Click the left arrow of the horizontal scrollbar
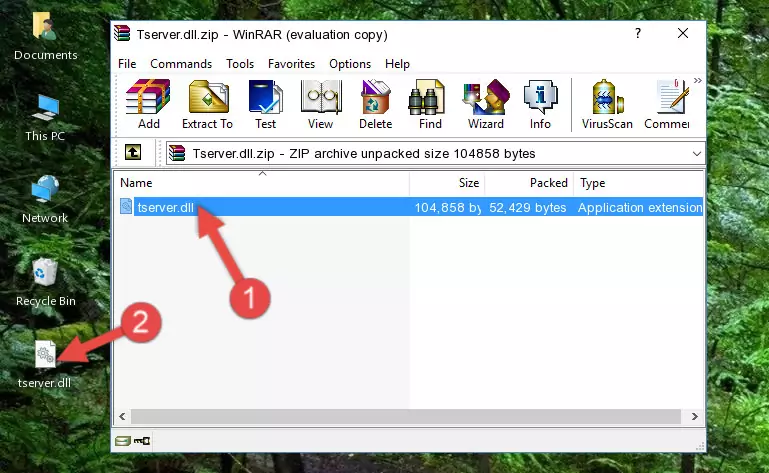Viewport: 769px width, 473px height. click(123, 417)
